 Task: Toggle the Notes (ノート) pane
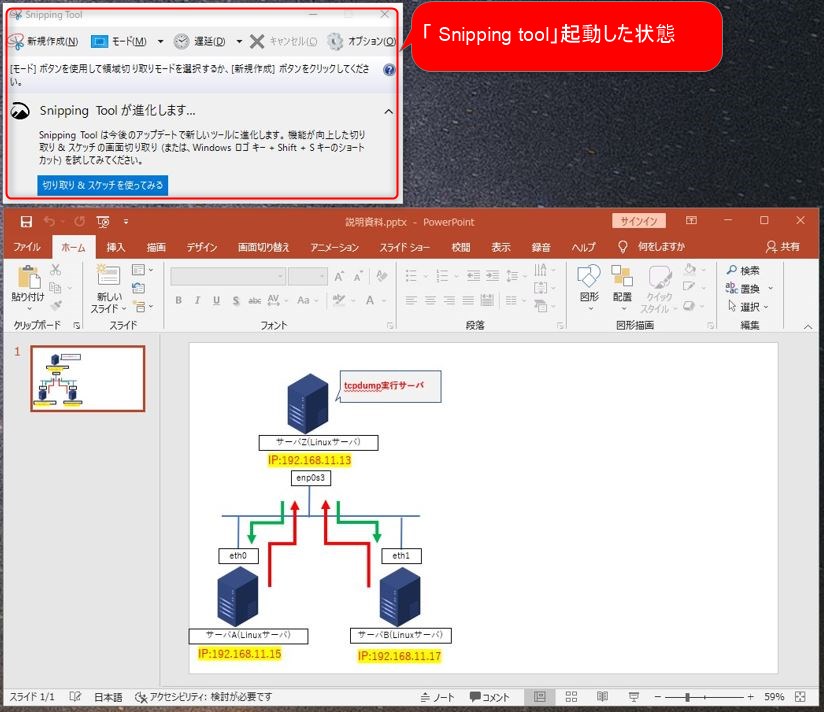[437, 697]
